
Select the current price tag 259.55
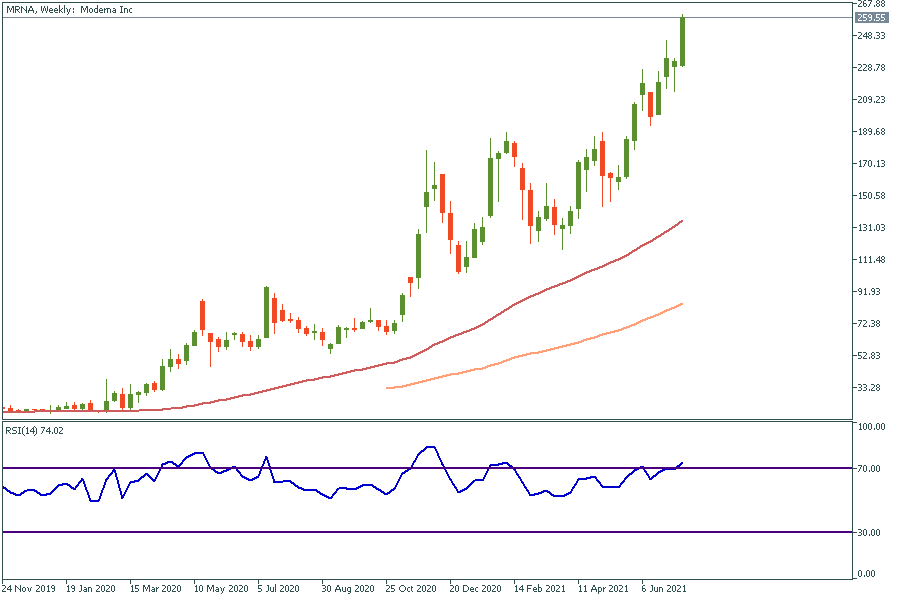(871, 18)
